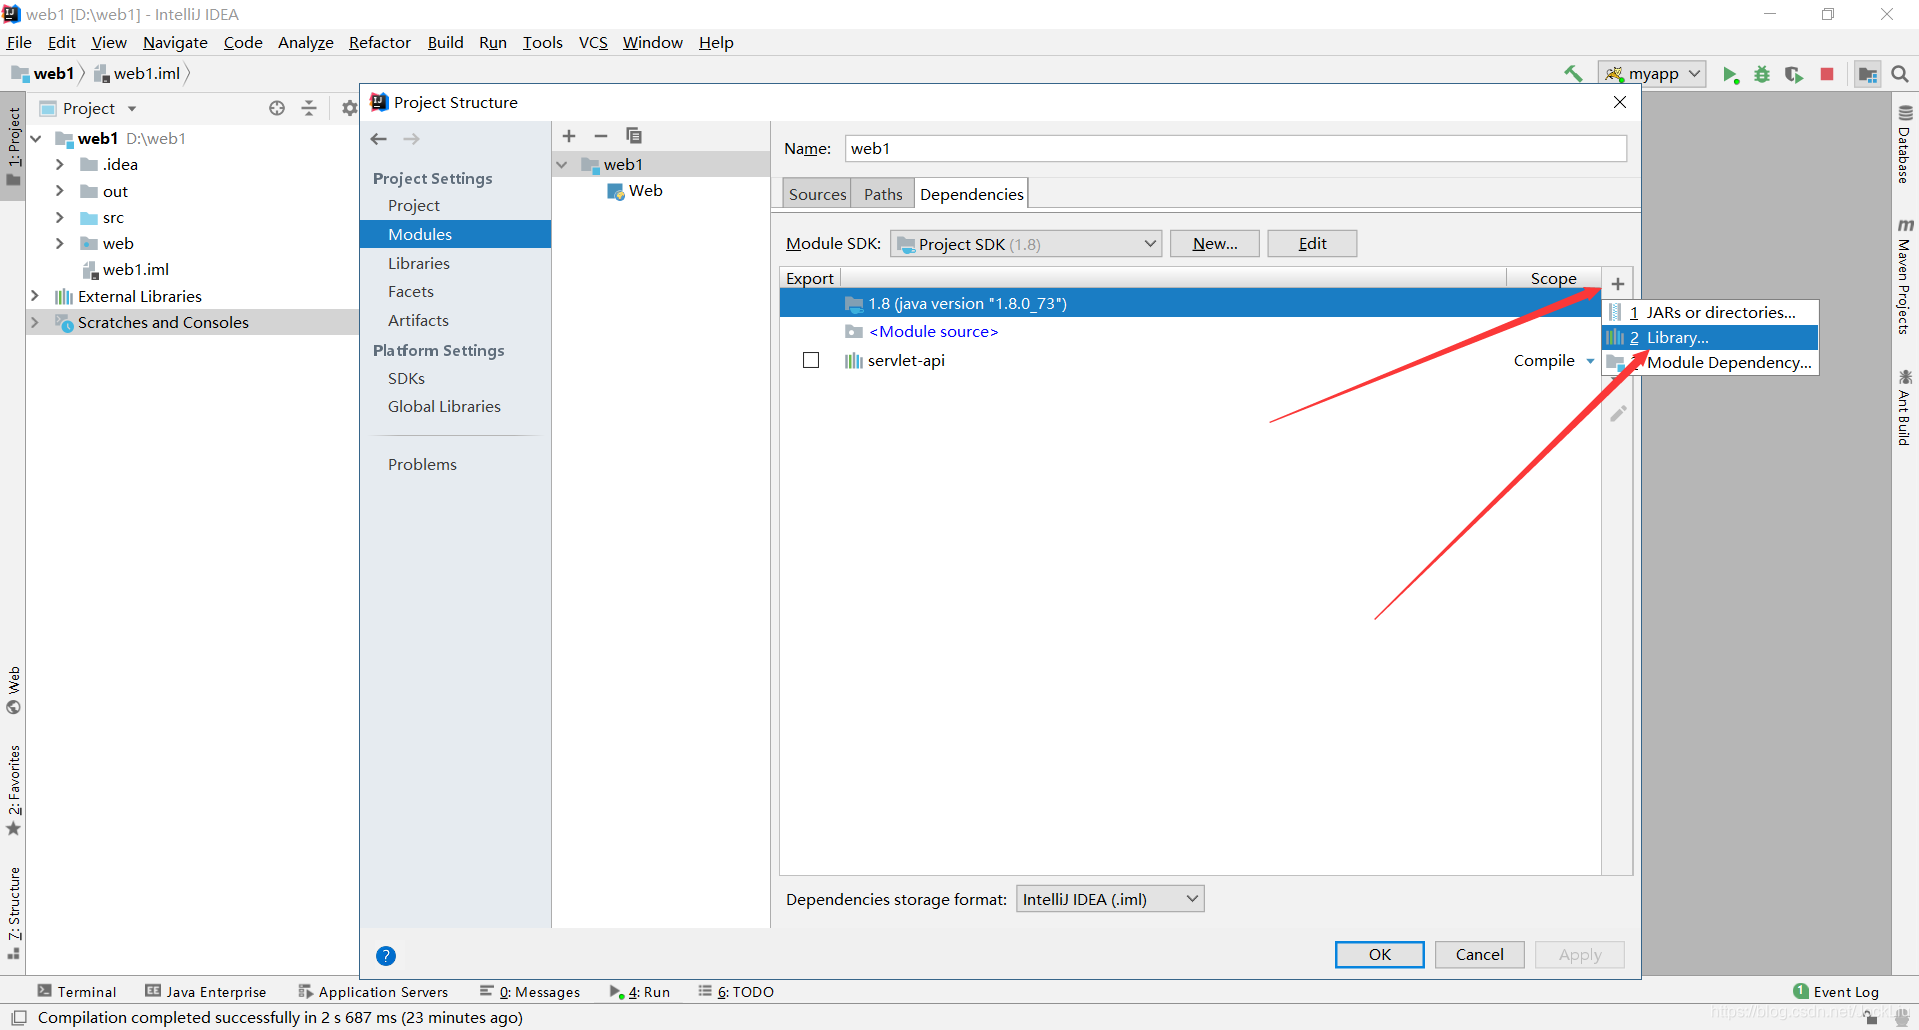Open Event Log
The width and height of the screenshot is (1919, 1030).
[1836, 992]
